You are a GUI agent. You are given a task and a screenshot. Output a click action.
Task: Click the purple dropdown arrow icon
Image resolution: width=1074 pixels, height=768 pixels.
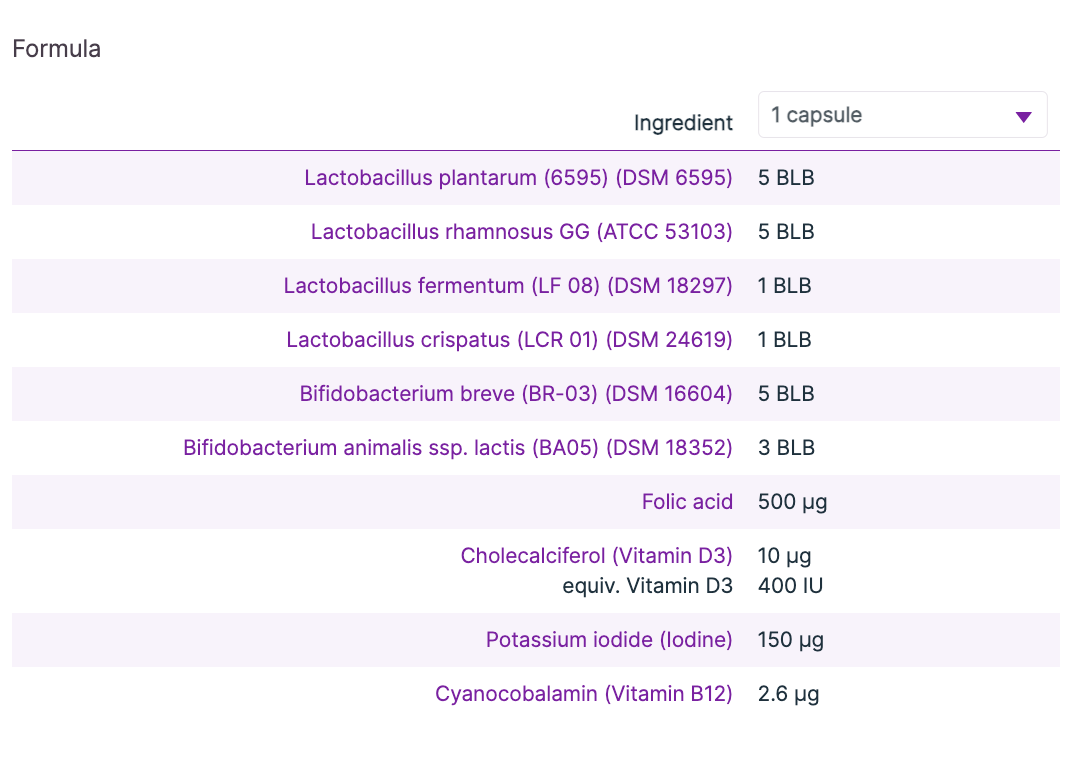1023,117
